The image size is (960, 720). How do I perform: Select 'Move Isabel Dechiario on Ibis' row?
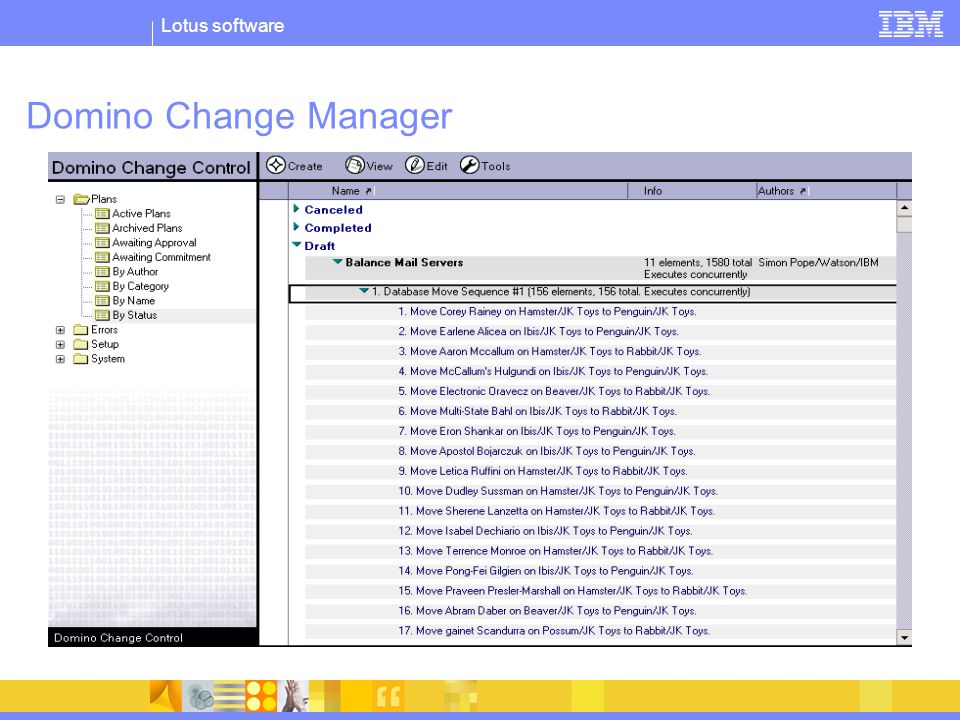[x=600, y=531]
